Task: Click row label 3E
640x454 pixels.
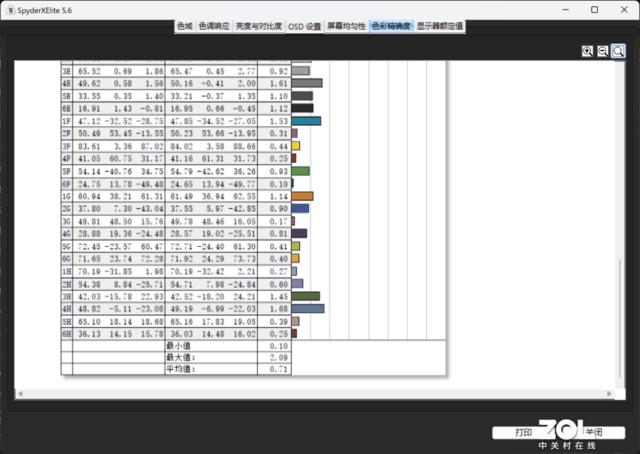Action: [x=67, y=71]
